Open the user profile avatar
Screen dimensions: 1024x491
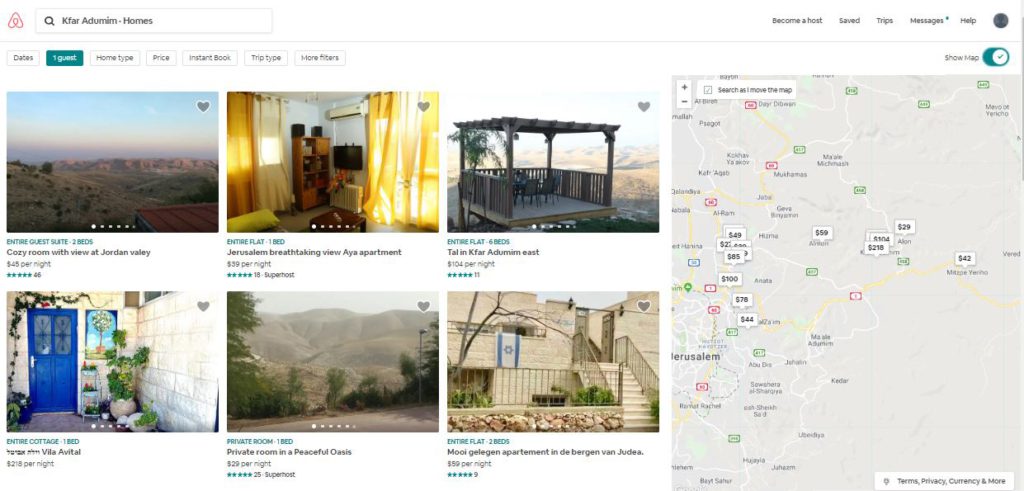pyautogui.click(x=1000, y=20)
